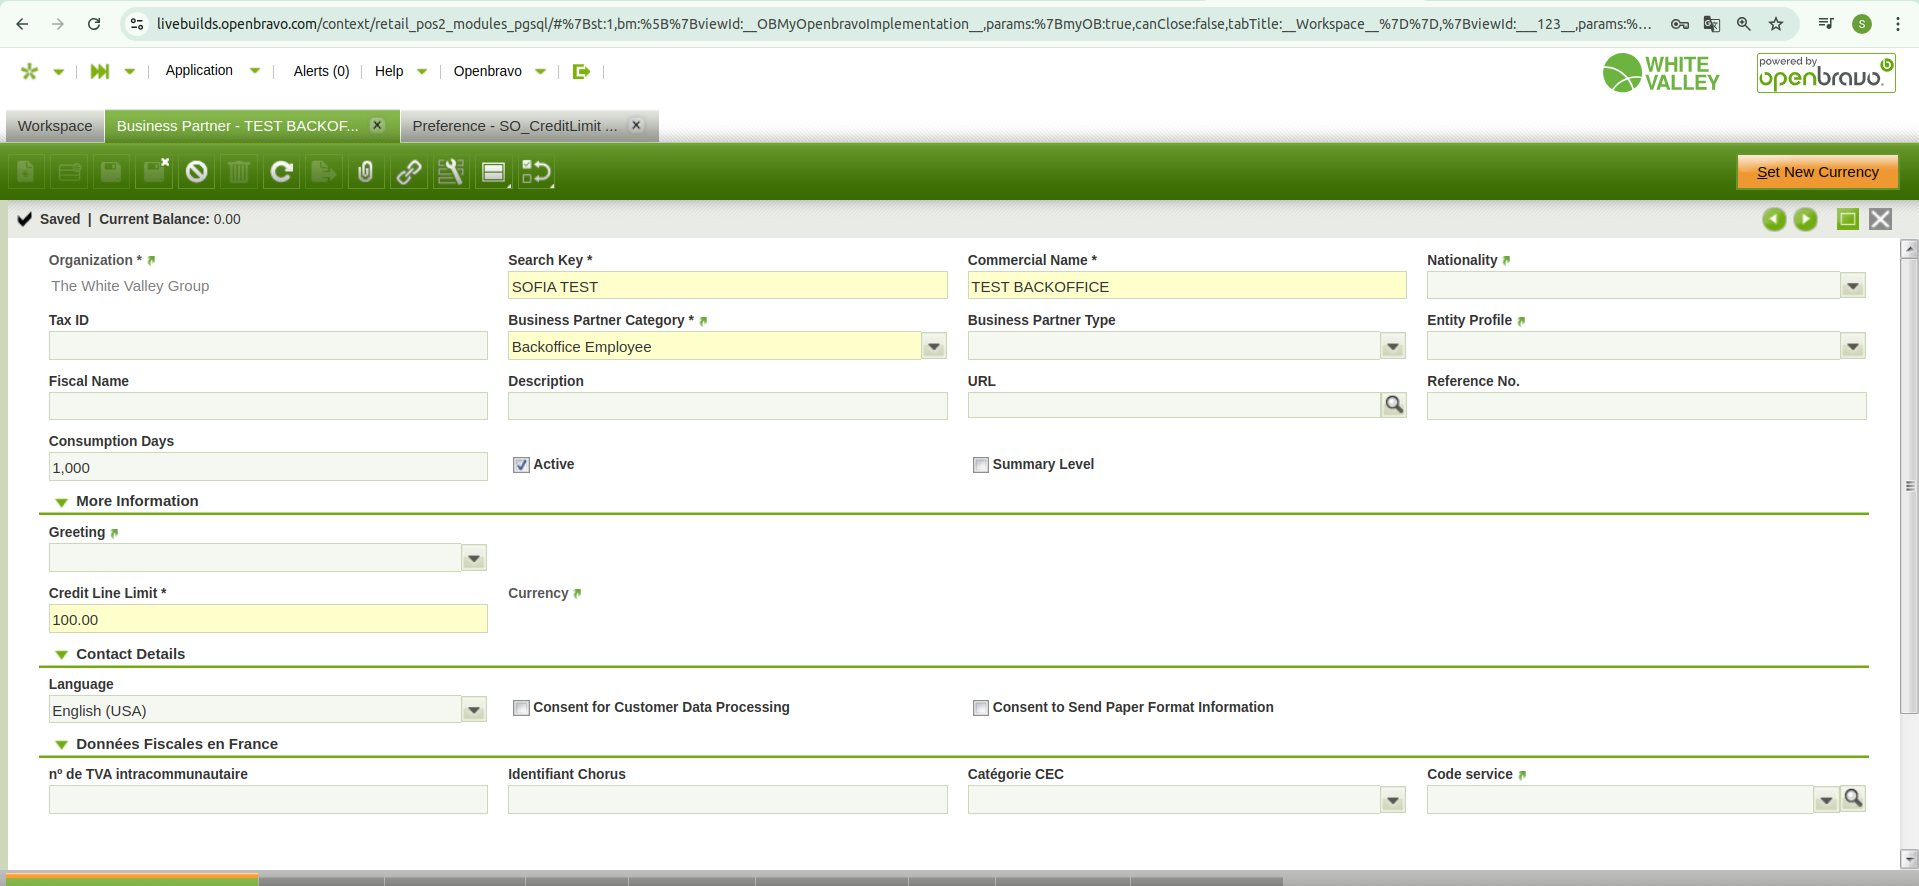Uncheck the Active checkbox

(521, 465)
